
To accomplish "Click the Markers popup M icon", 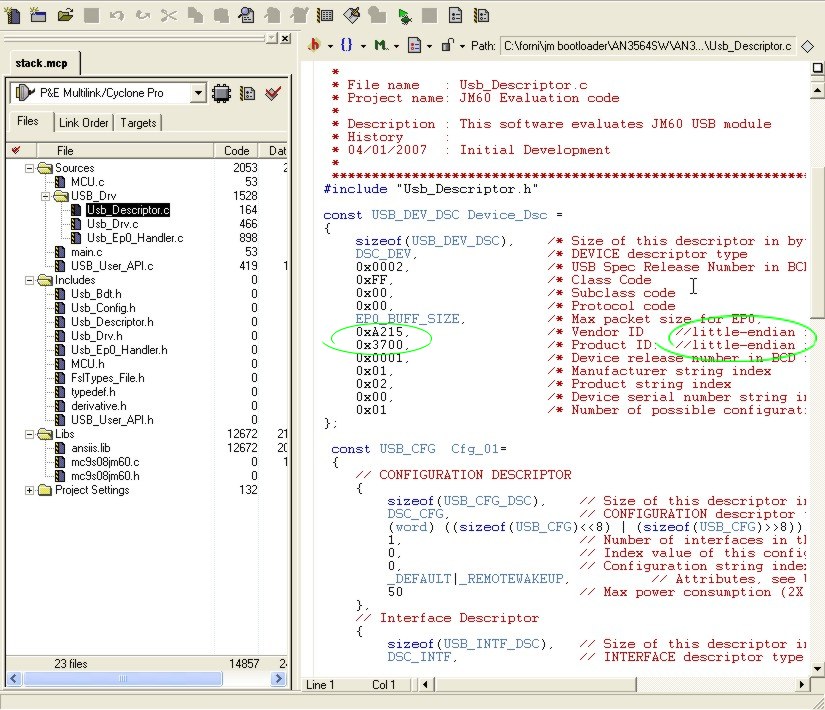I will 382,45.
